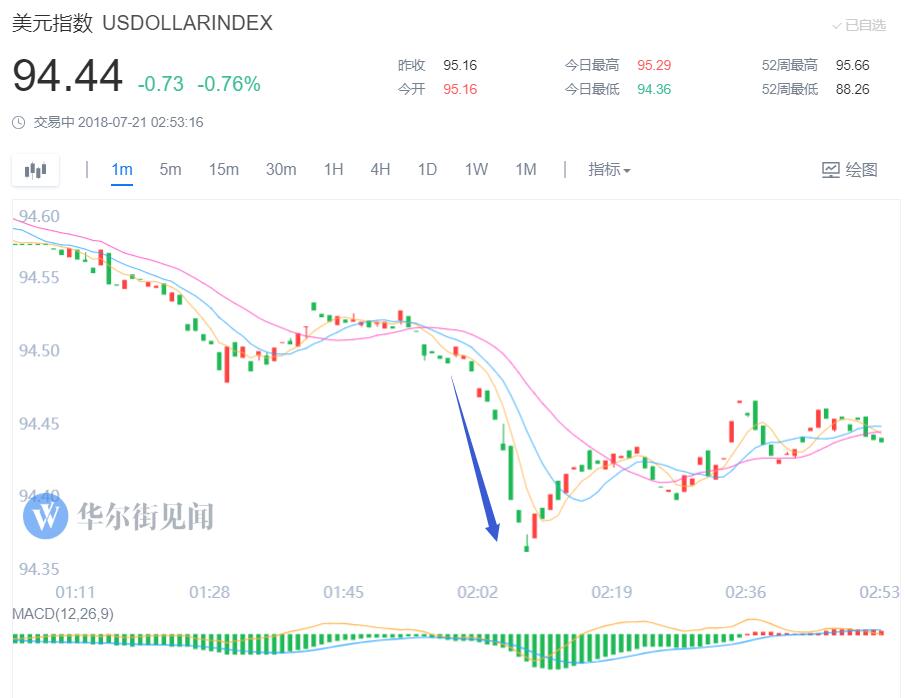Click the 02:19 time axis label
Screen dimensions: 905x698
pyautogui.click(x=612, y=592)
